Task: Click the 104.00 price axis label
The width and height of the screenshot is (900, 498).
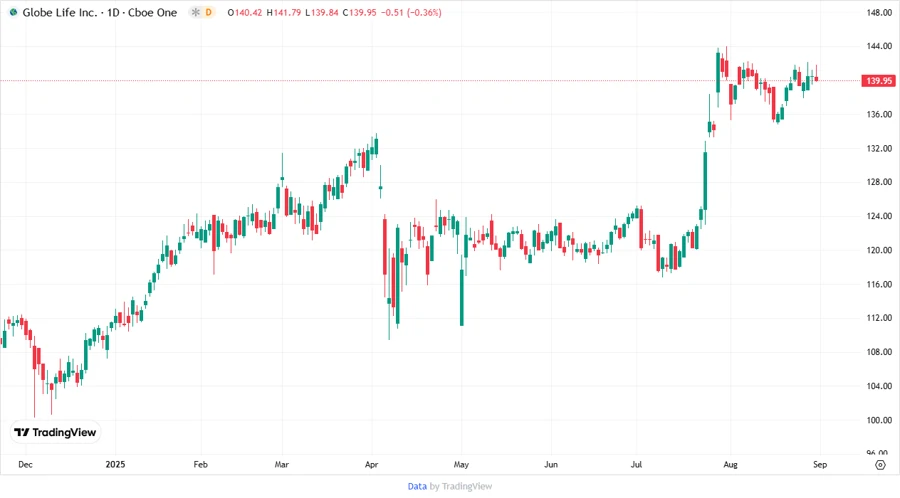Action: 879,386
